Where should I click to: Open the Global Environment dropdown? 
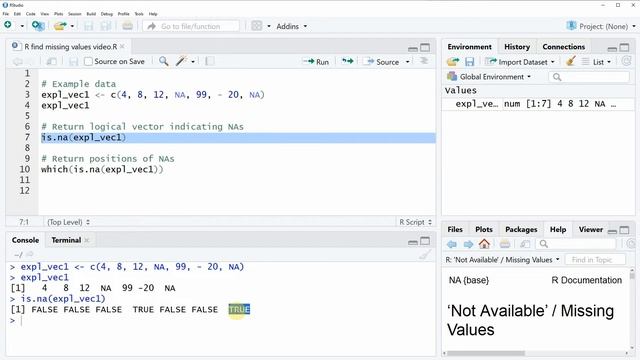489,77
